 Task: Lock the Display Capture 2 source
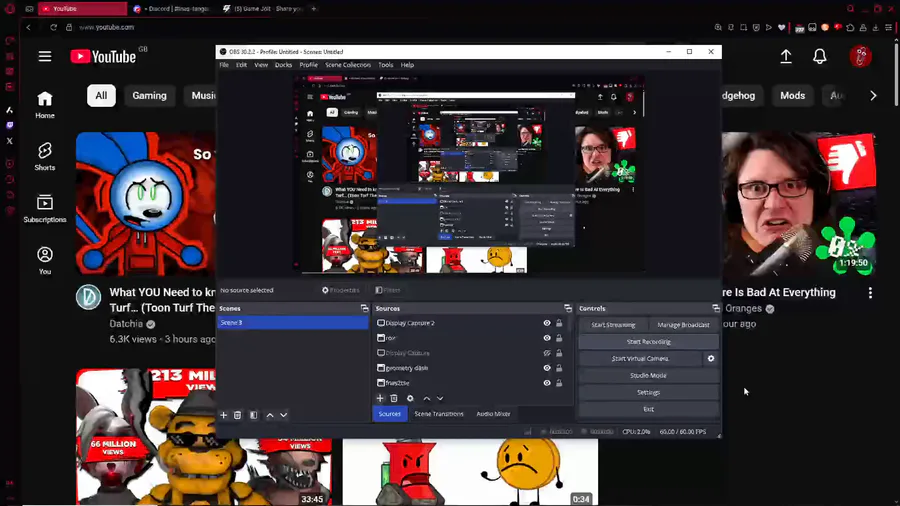(x=559, y=323)
